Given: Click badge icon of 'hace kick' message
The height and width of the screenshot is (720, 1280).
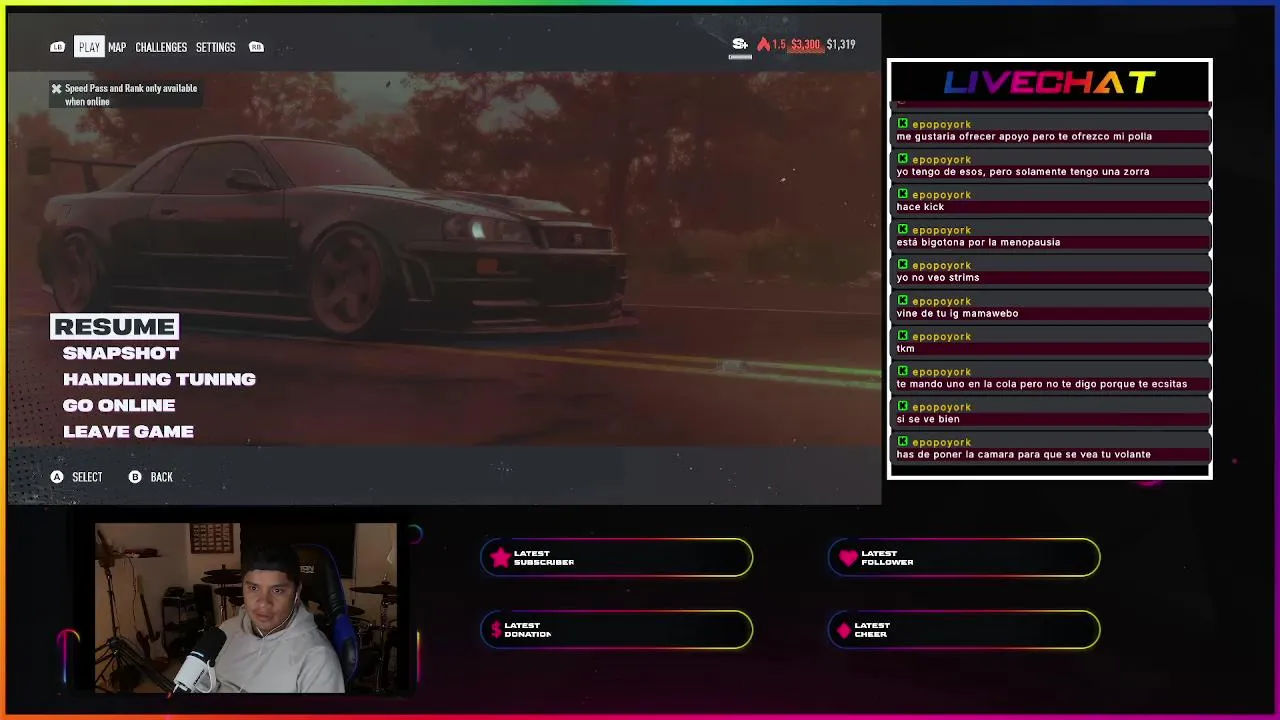Looking at the screenshot, I should (x=903, y=194).
